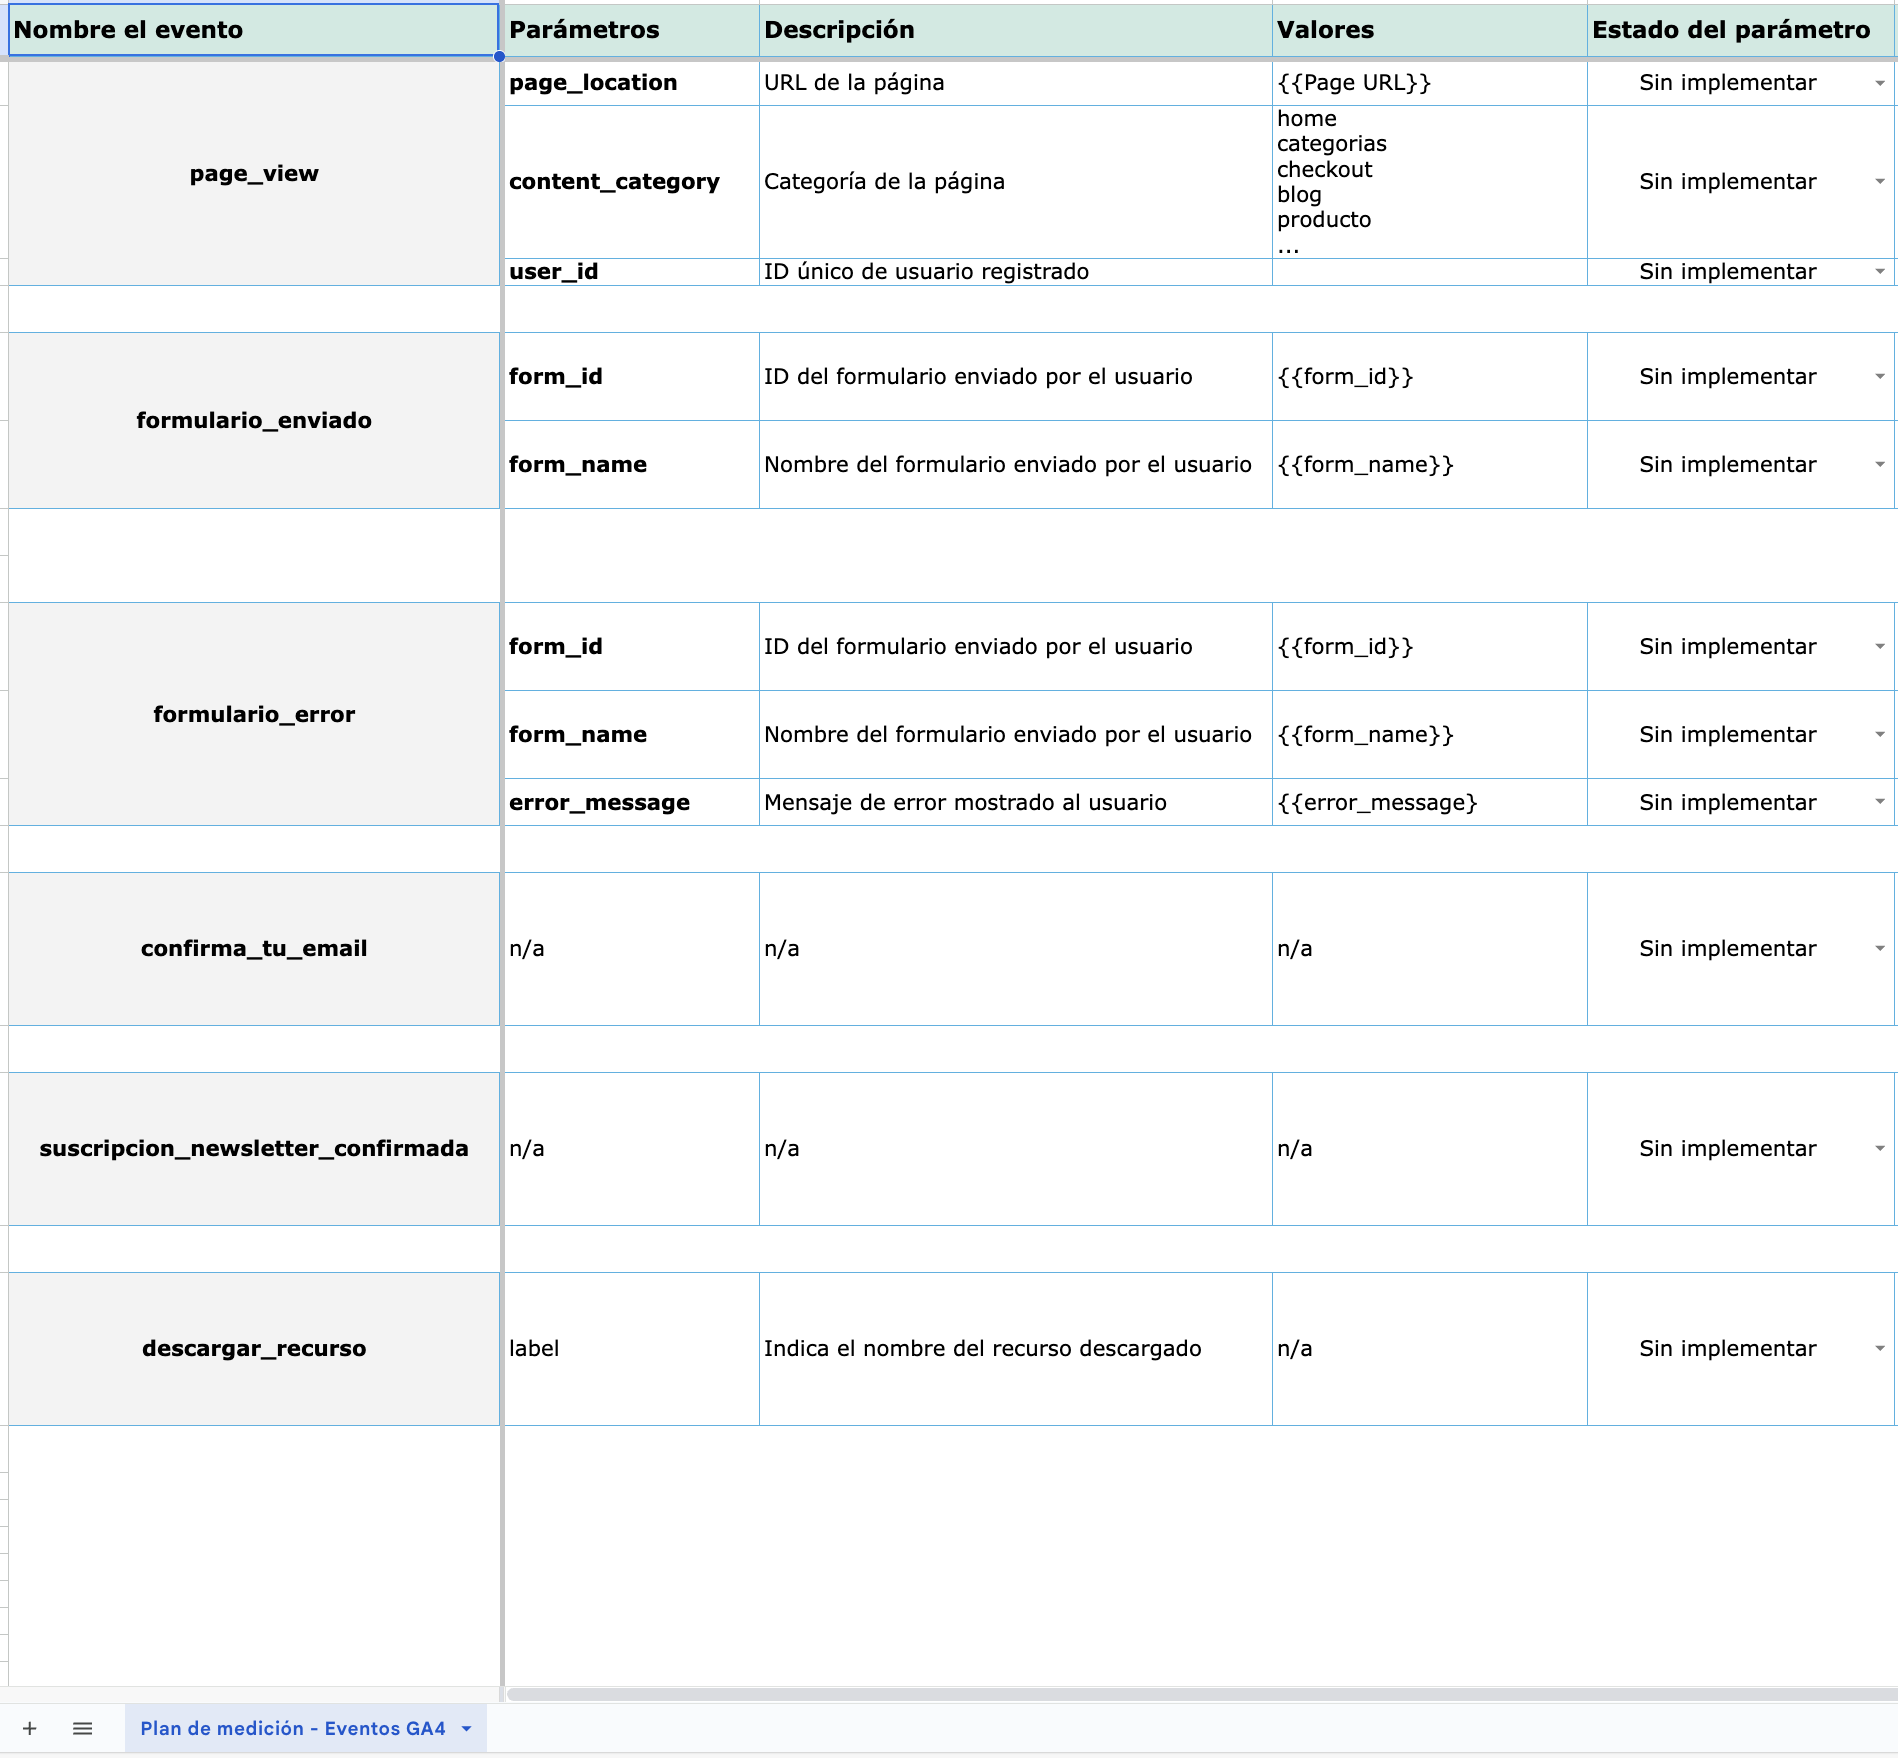This screenshot has height=1758, width=1898.
Task: Select descargar_recurso n/a value cell
Action: point(1430,1349)
